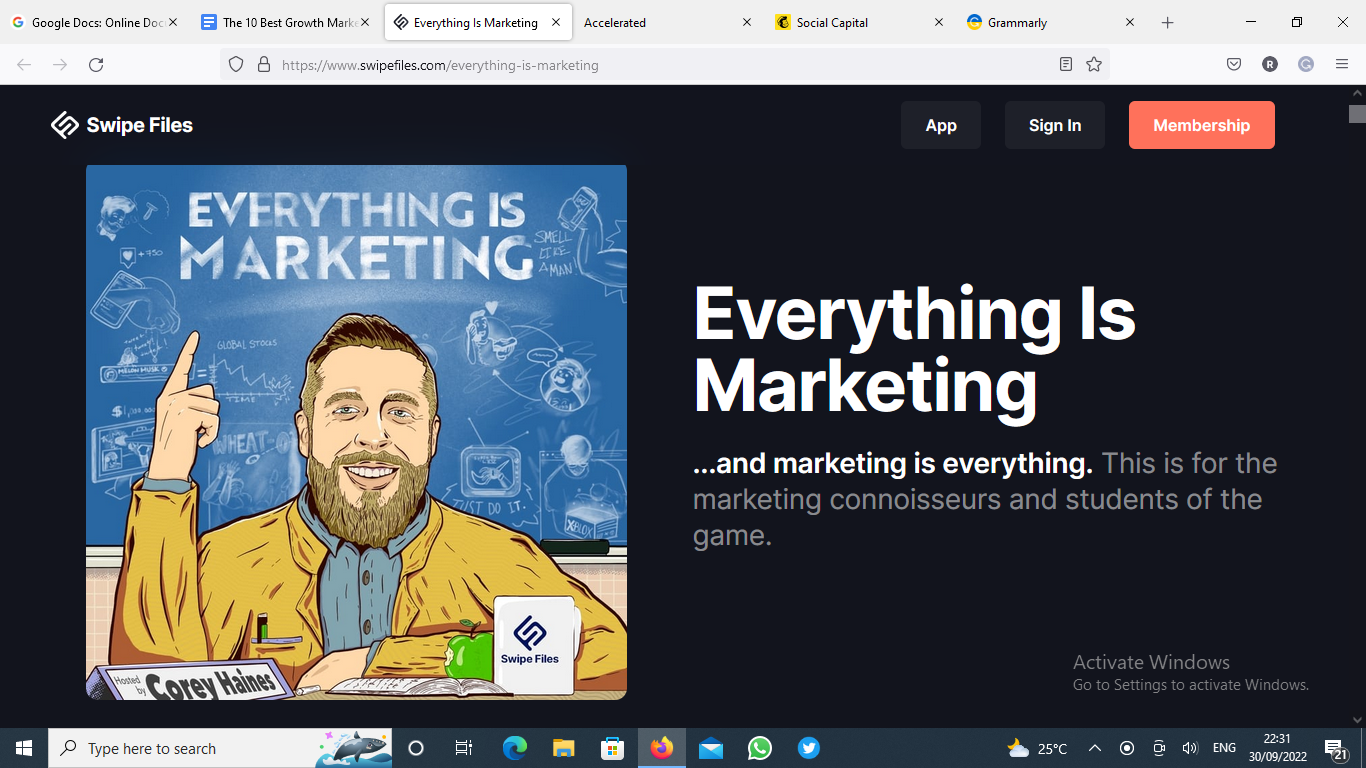Open Twitter app from taskbar
1366x768 pixels.
click(809, 748)
